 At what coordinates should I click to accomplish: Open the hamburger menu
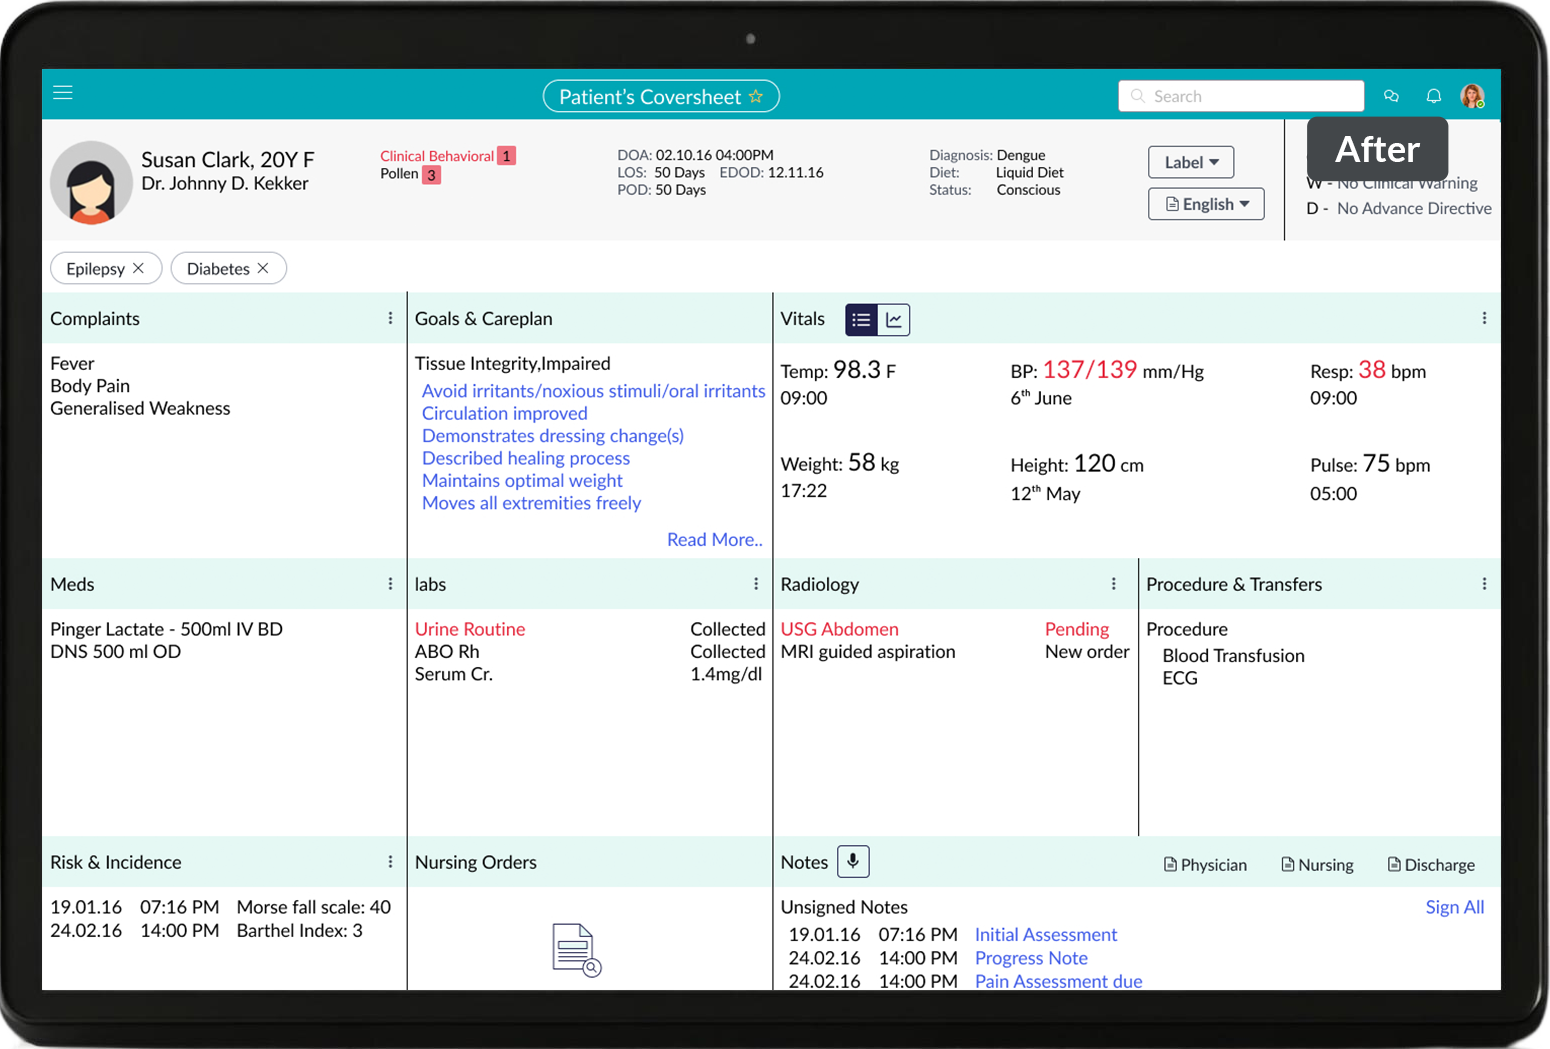63,93
